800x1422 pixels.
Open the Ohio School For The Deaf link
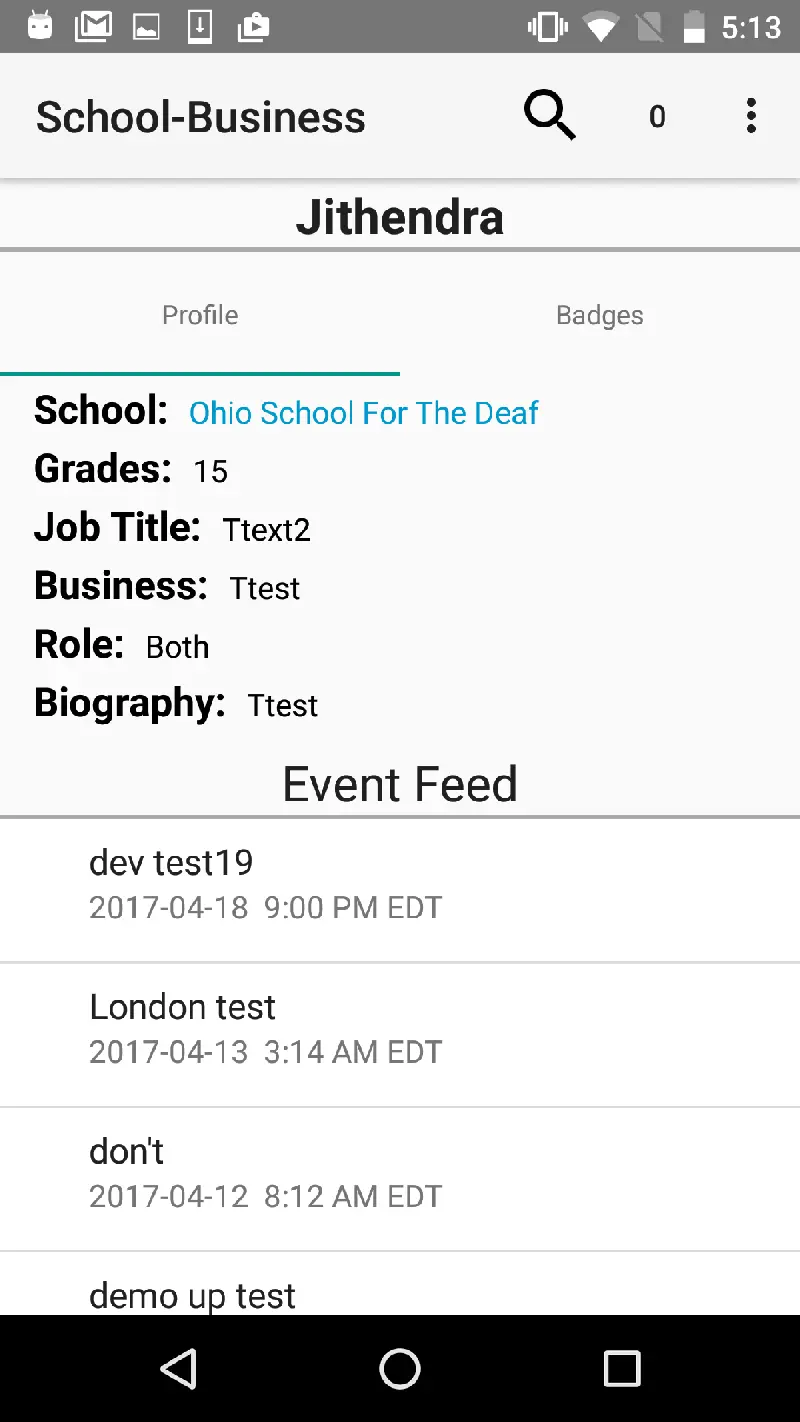click(x=363, y=413)
